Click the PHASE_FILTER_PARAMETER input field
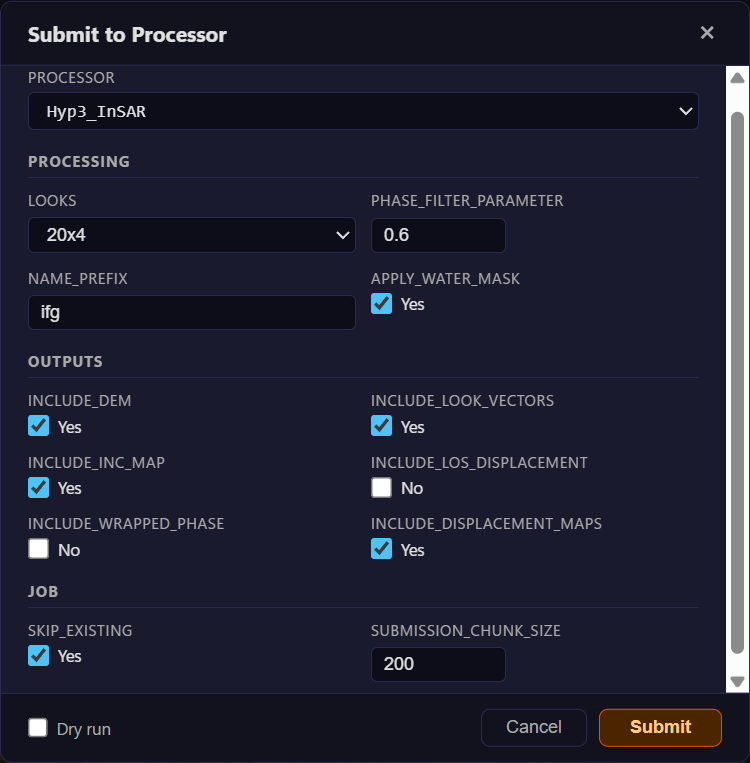750x763 pixels. (438, 235)
